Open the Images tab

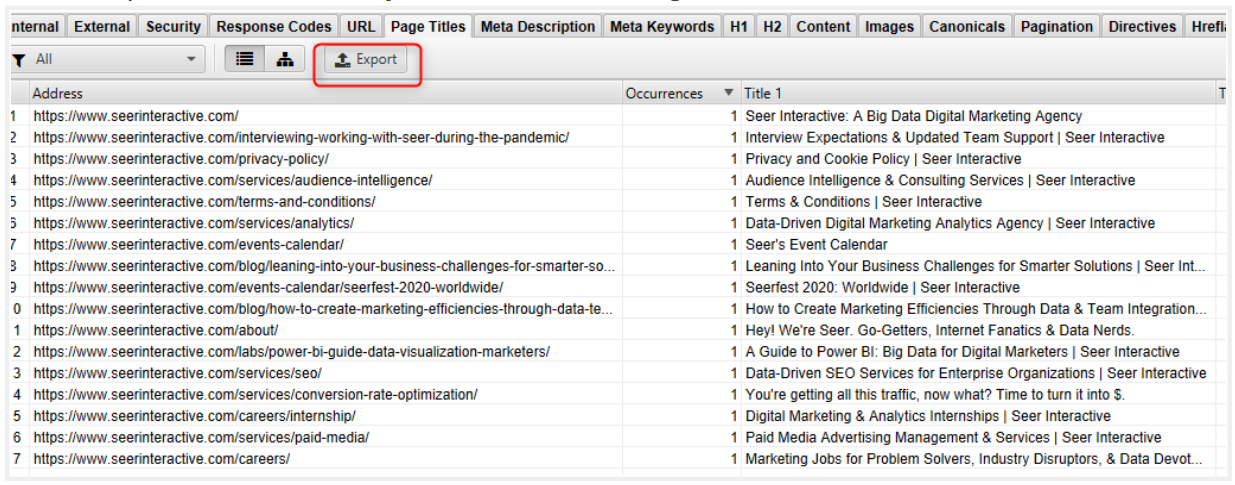(889, 27)
